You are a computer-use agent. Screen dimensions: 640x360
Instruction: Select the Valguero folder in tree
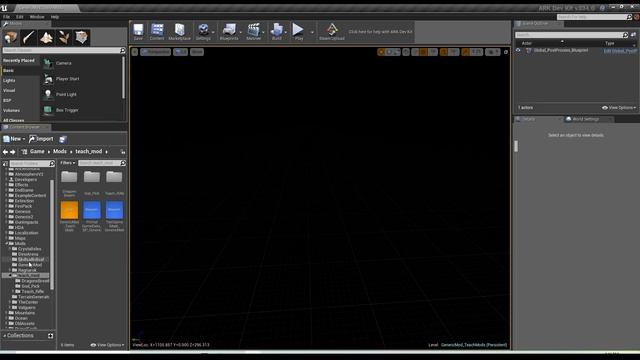(27, 308)
